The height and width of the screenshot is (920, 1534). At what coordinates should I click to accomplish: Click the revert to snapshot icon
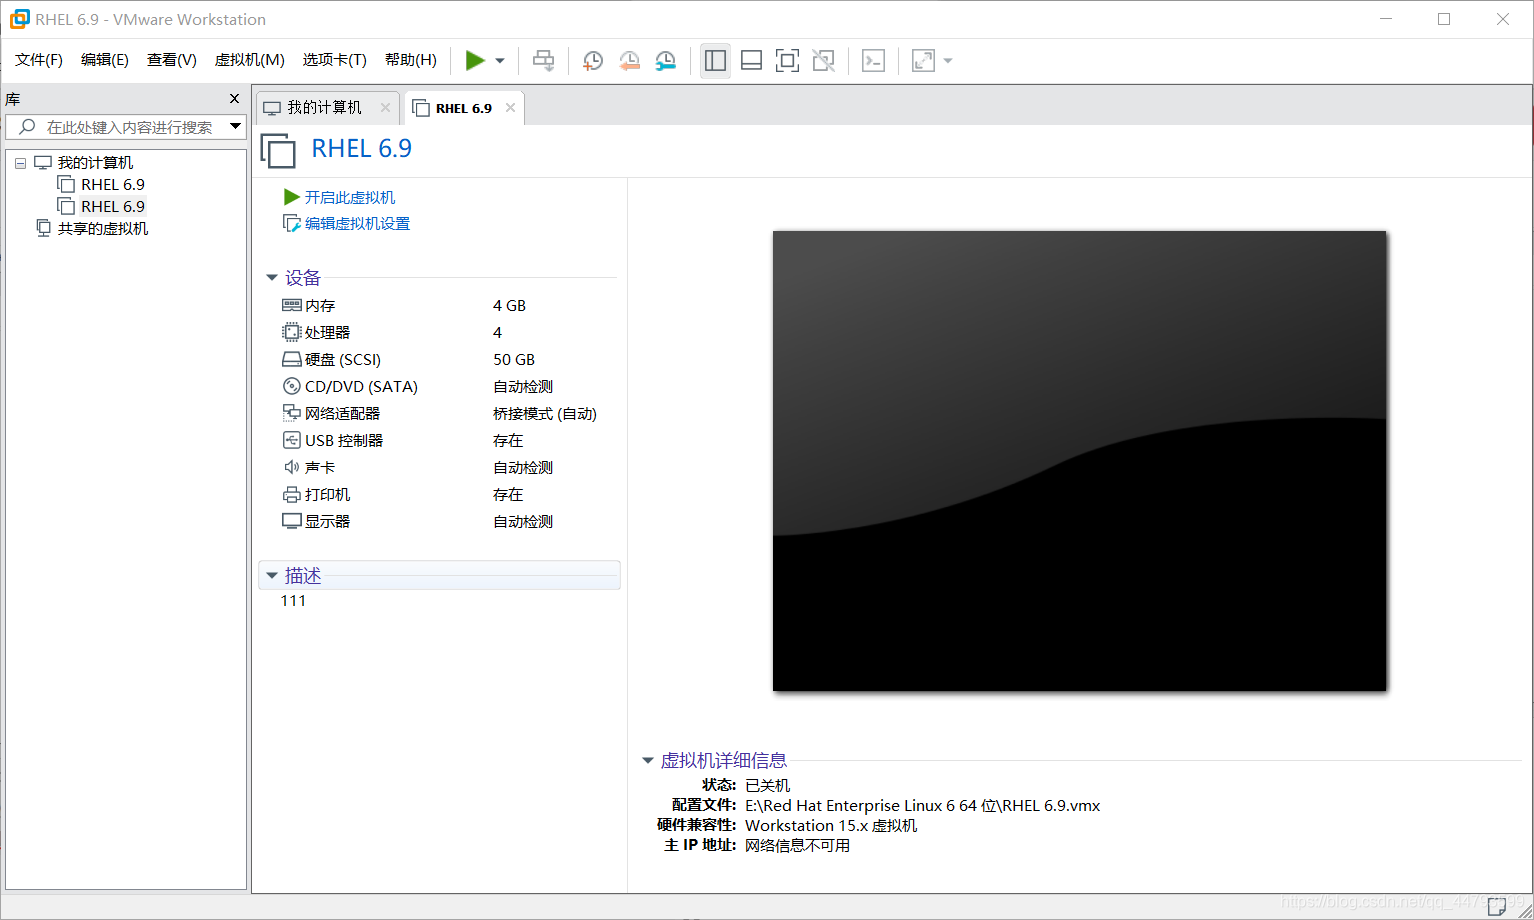click(629, 61)
